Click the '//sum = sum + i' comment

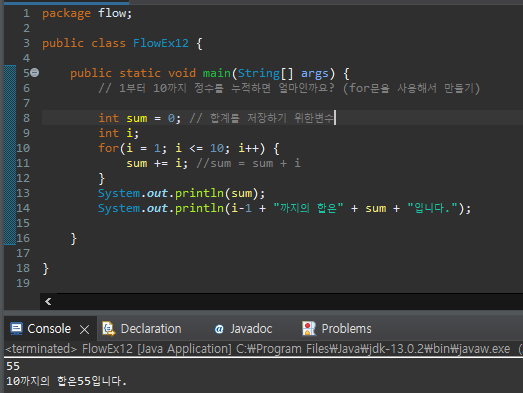pyautogui.click(x=248, y=163)
